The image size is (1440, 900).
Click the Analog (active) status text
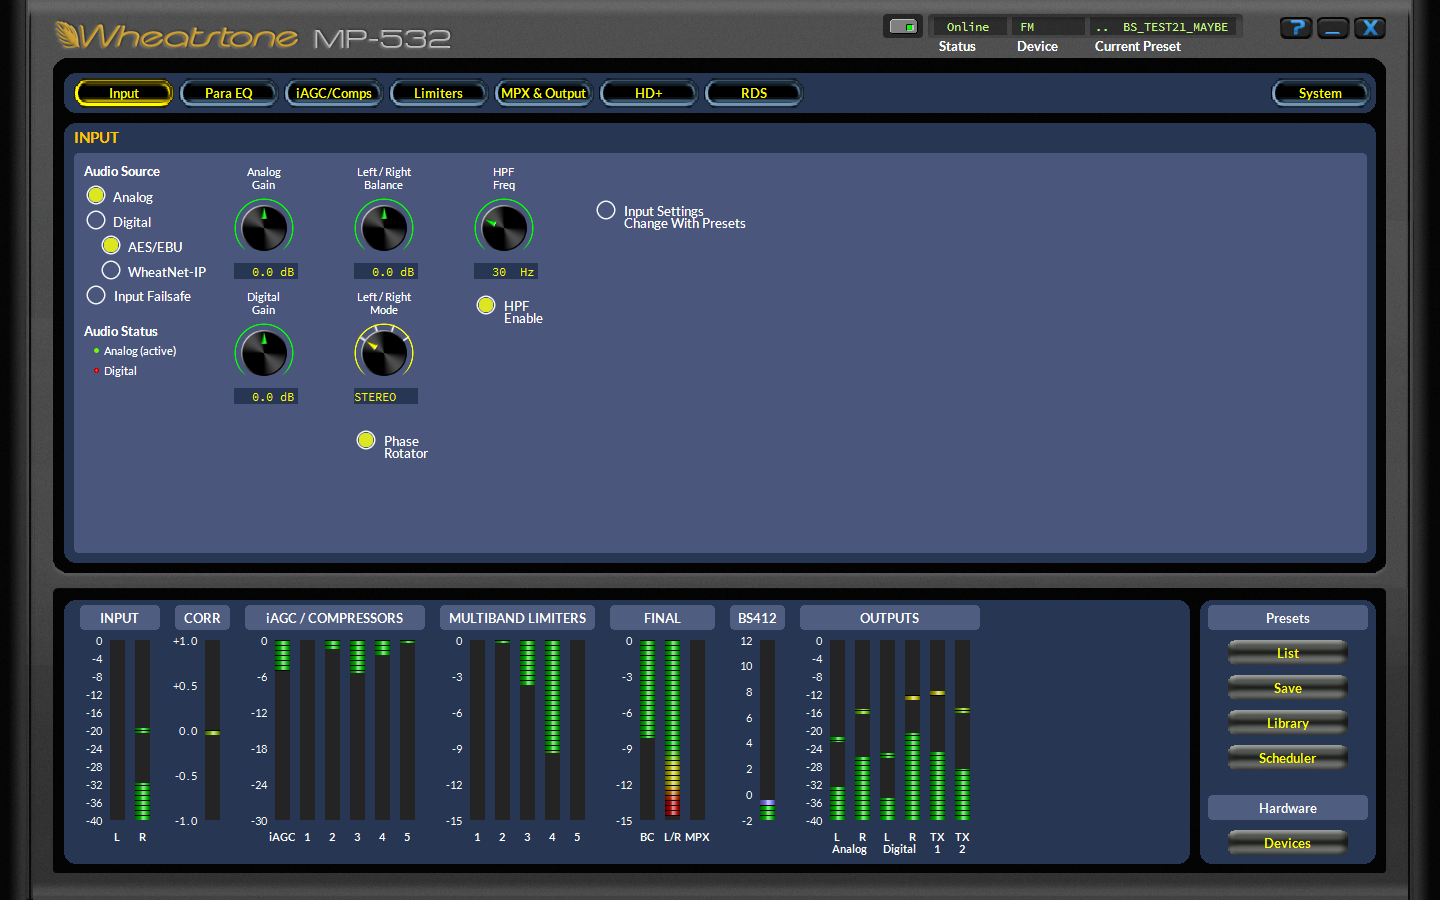(140, 351)
